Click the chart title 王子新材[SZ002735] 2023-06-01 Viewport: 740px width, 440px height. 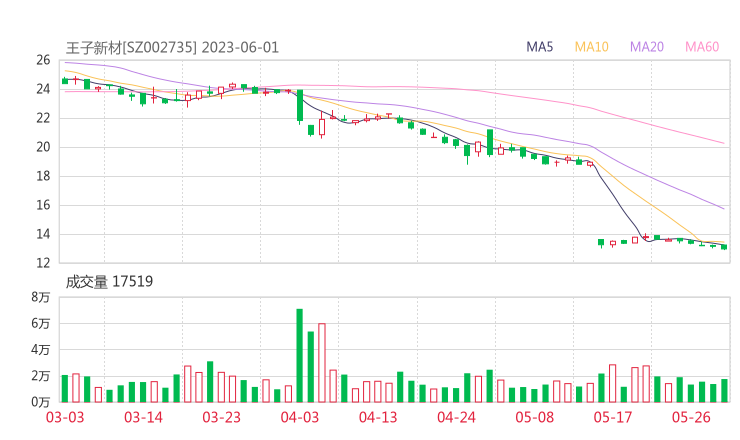[172, 48]
